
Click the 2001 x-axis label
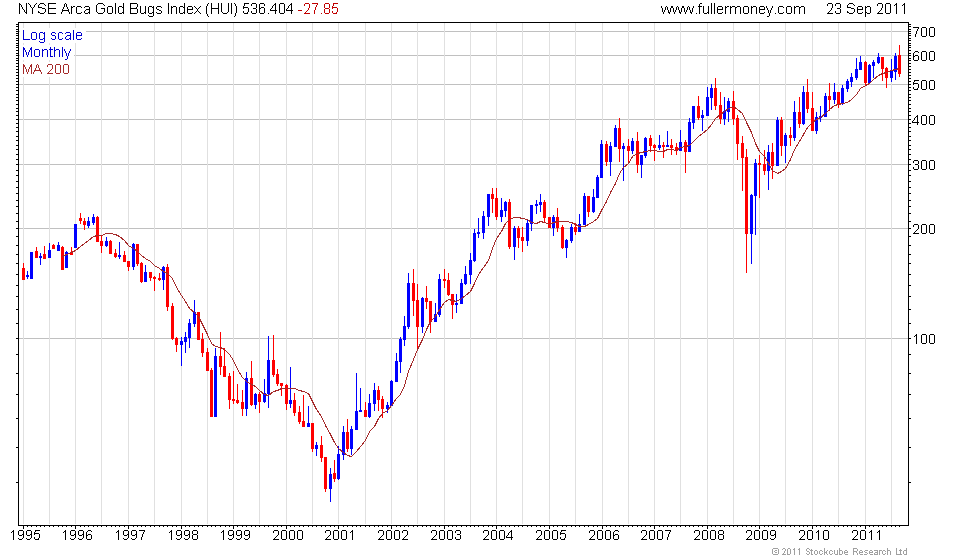tap(340, 536)
